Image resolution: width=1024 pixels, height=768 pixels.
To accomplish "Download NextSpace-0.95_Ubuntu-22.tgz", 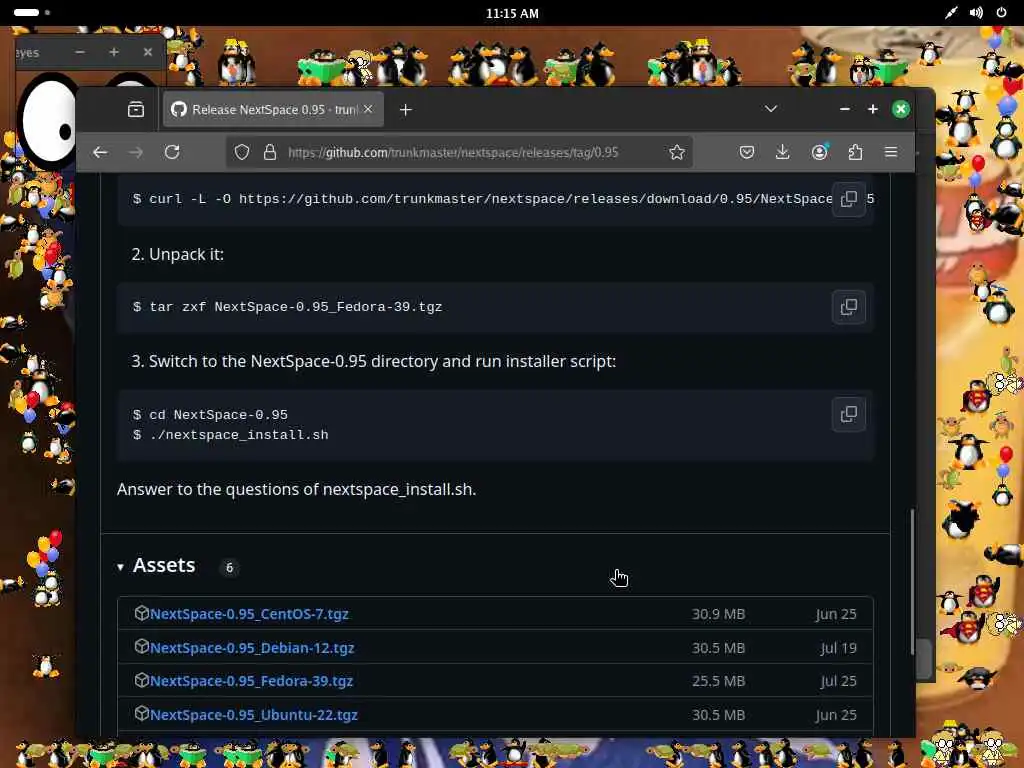I will (253, 714).
